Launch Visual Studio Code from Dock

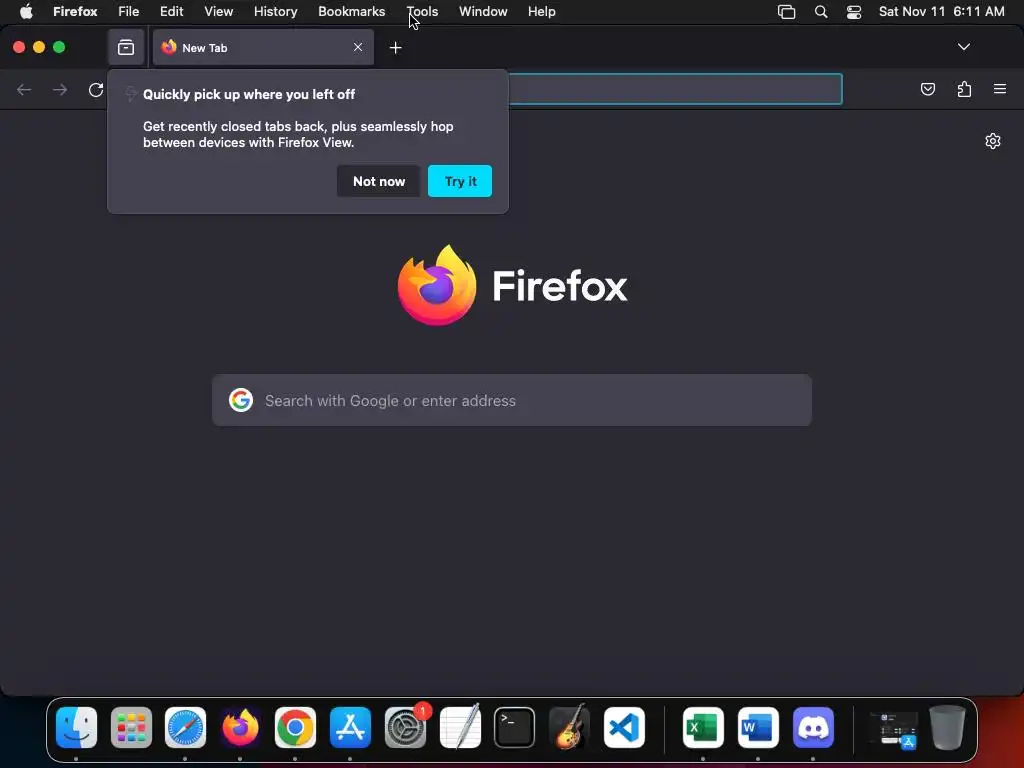pyautogui.click(x=624, y=728)
